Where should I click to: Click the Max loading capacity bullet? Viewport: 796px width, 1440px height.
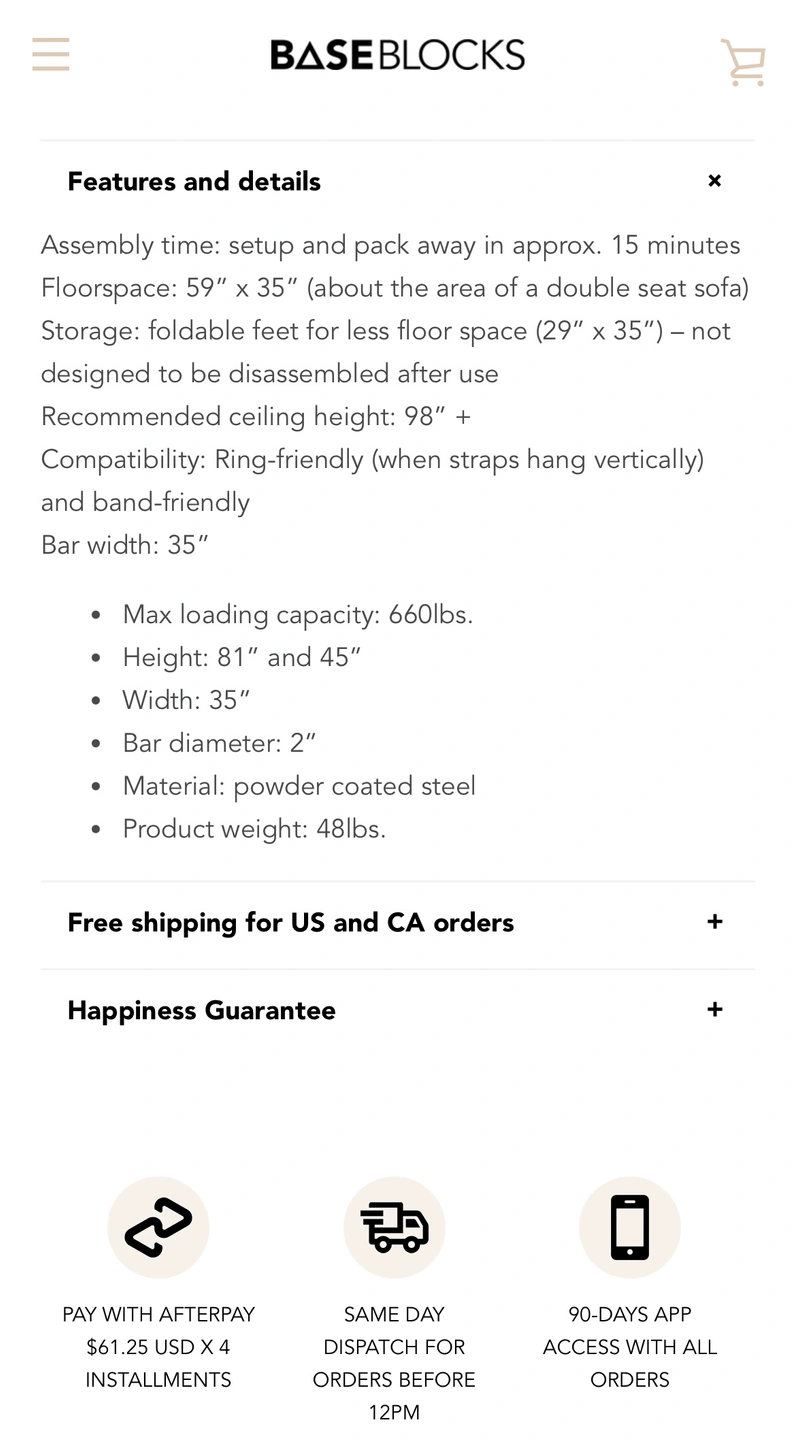click(298, 614)
